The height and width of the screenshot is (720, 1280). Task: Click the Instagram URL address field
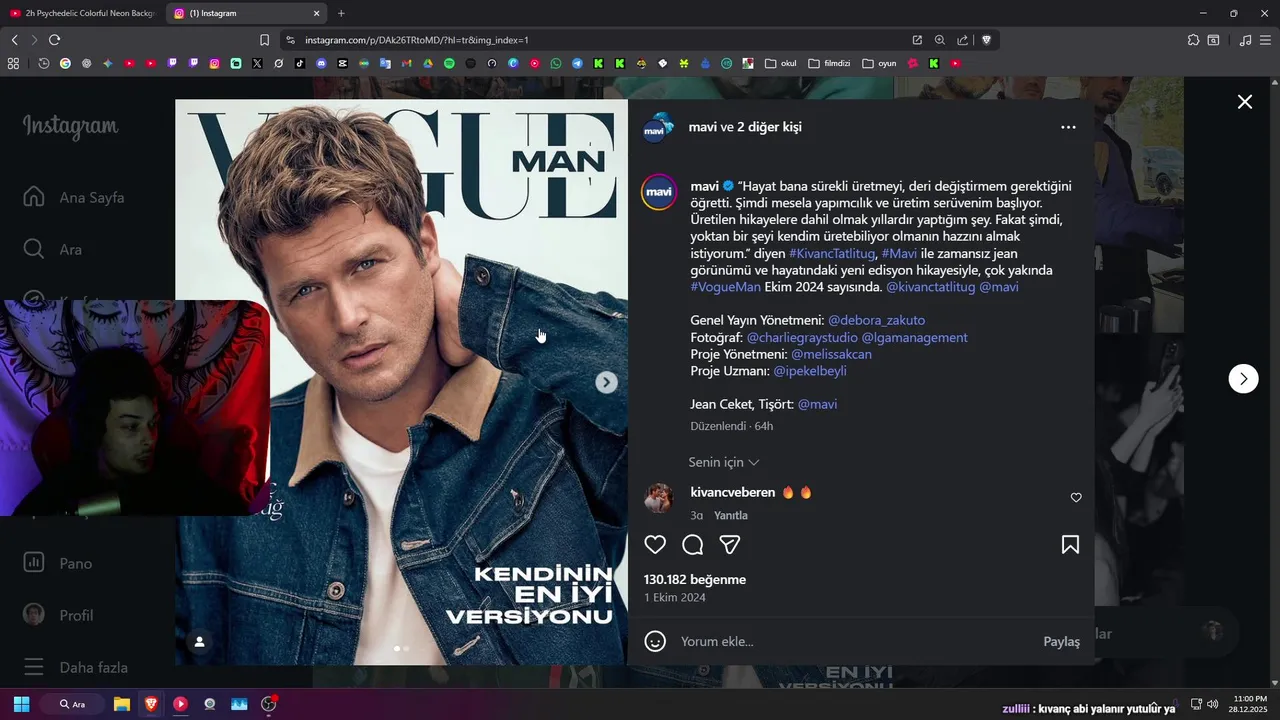click(x=600, y=40)
